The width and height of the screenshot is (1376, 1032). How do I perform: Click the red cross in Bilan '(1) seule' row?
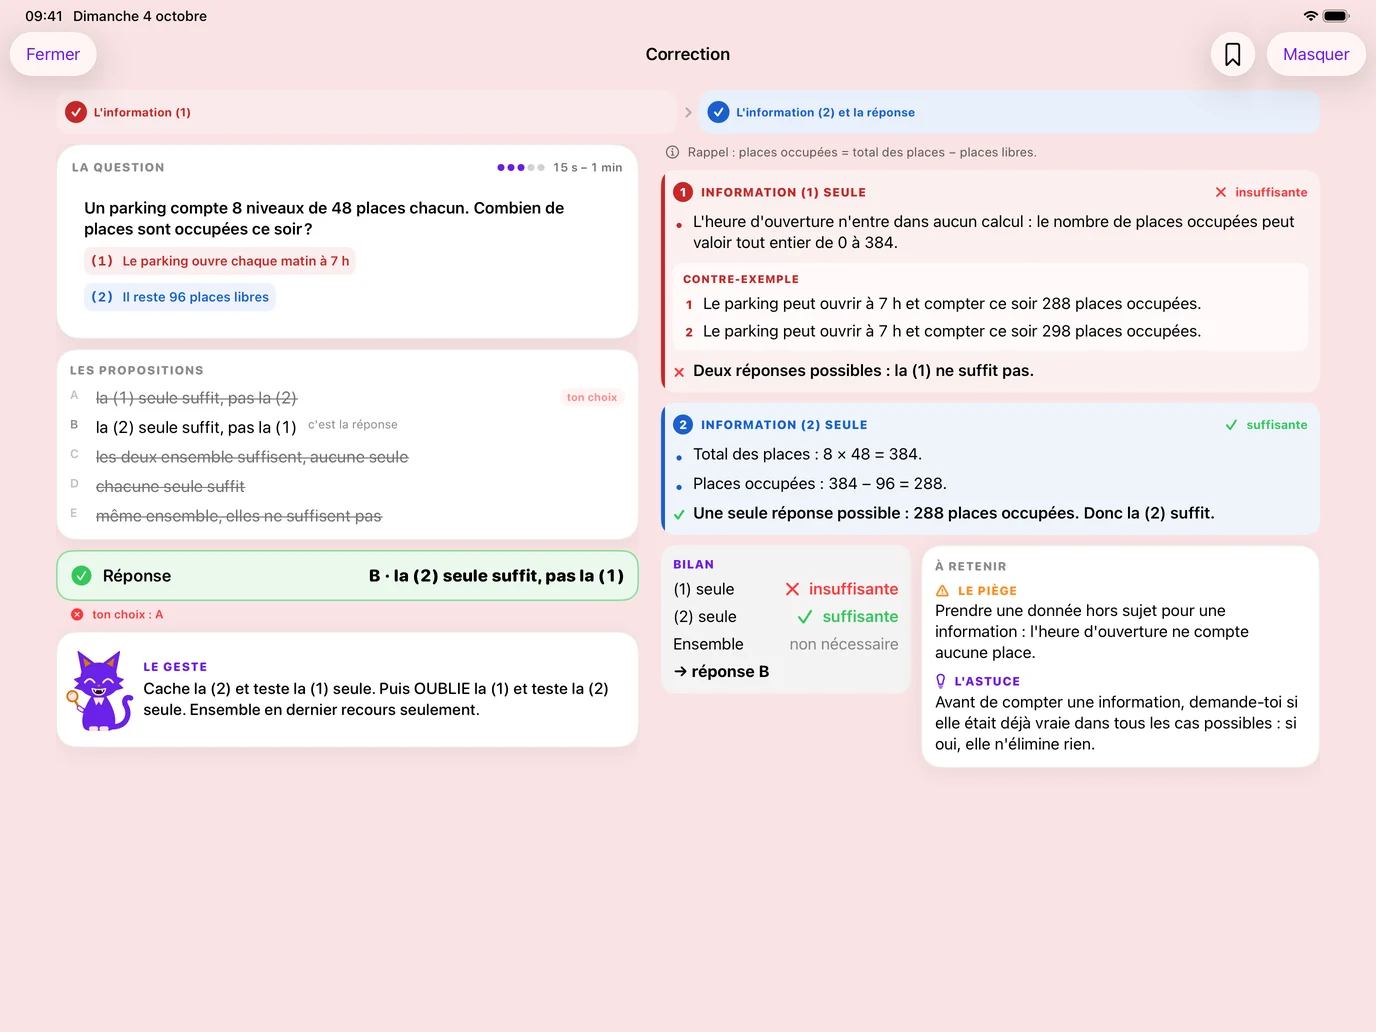(792, 589)
